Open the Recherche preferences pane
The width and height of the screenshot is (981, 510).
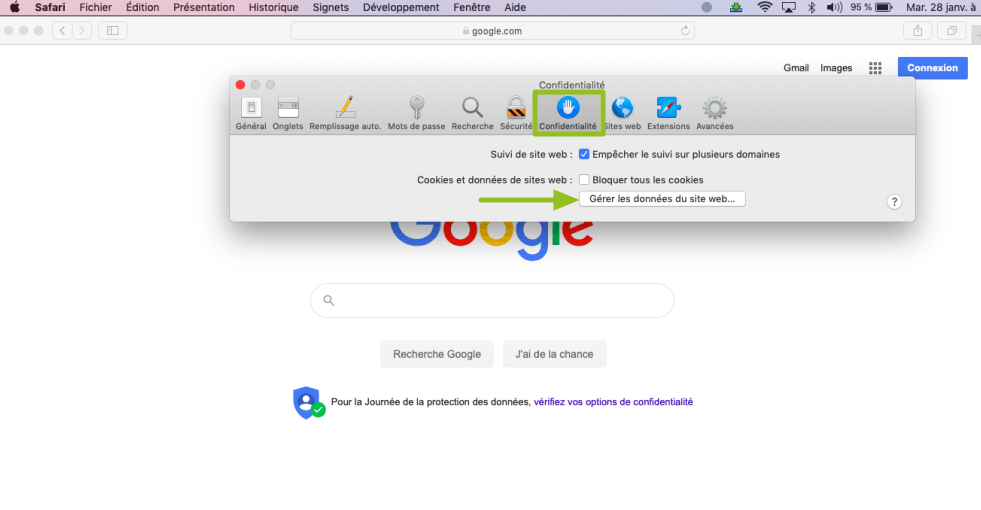click(472, 113)
